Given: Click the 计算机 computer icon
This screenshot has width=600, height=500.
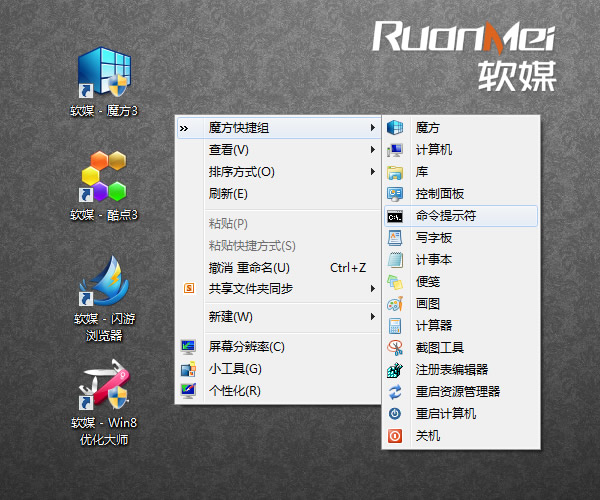Looking at the screenshot, I should pos(395,150).
